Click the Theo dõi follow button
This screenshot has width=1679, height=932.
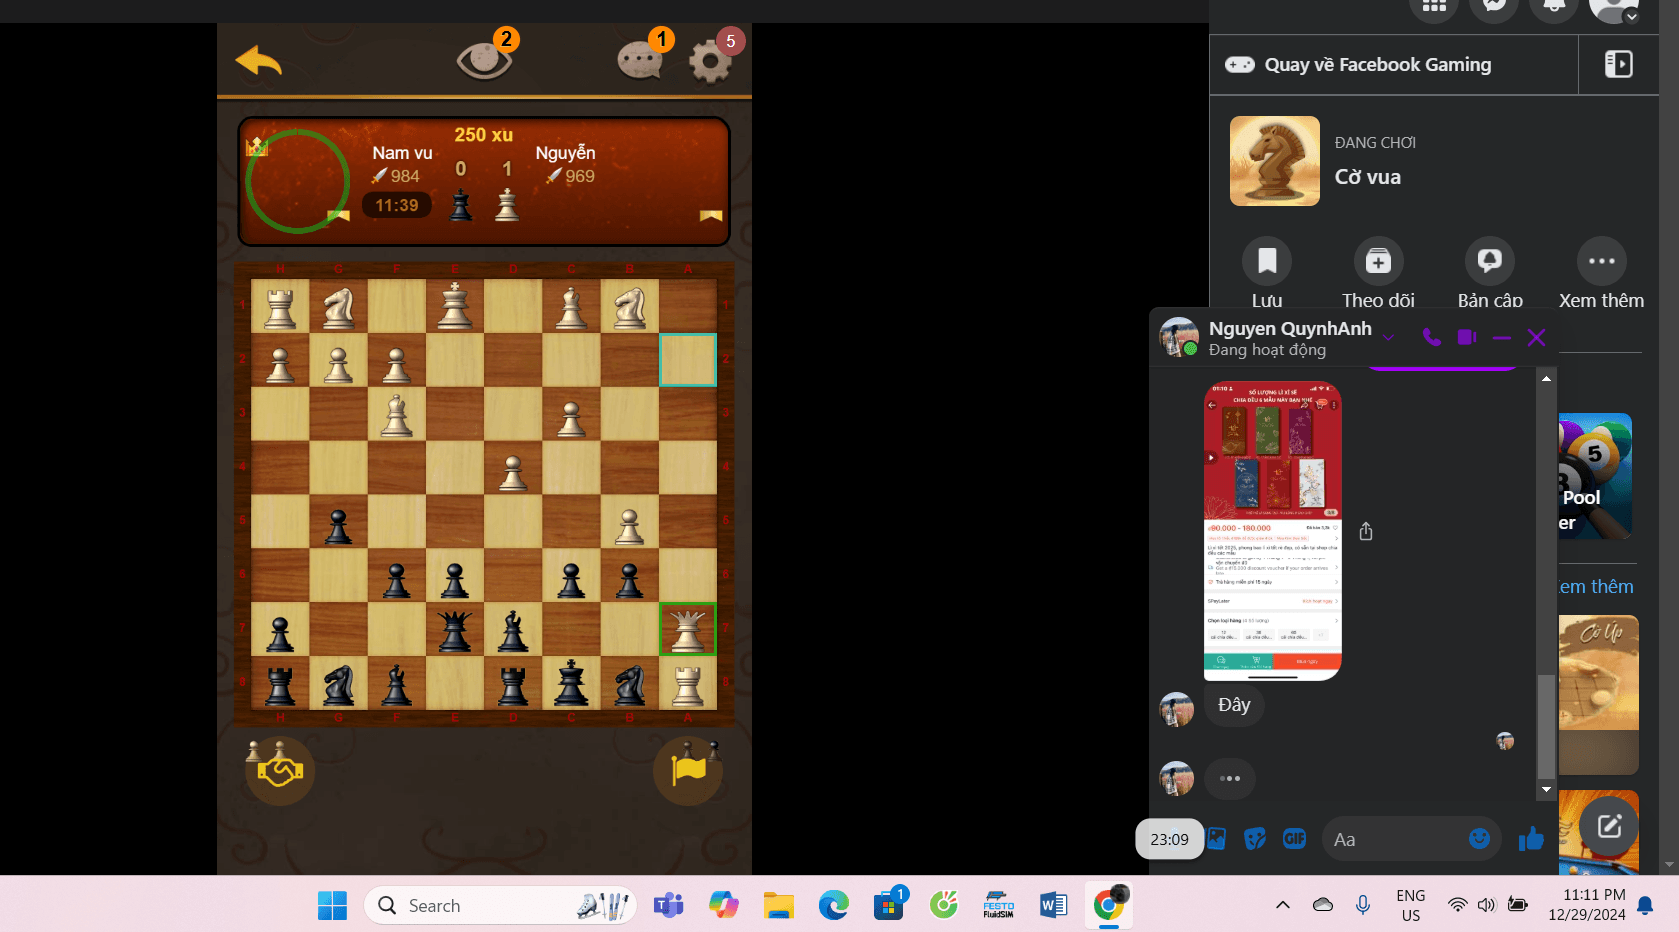point(1378,262)
